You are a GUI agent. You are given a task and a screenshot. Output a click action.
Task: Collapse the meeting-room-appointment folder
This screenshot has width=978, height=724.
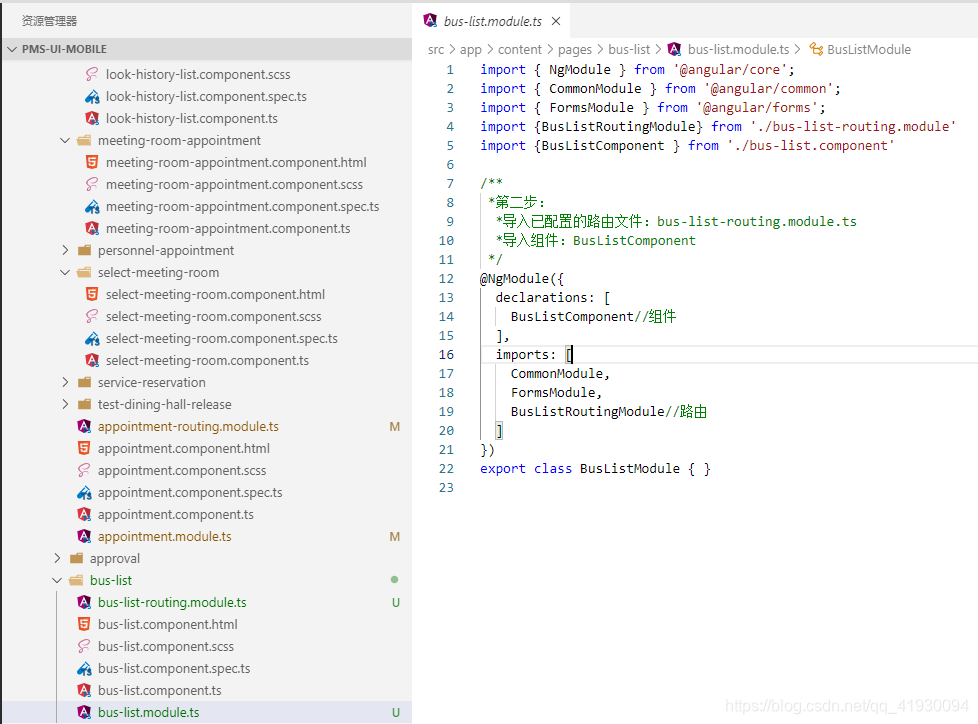click(x=65, y=141)
